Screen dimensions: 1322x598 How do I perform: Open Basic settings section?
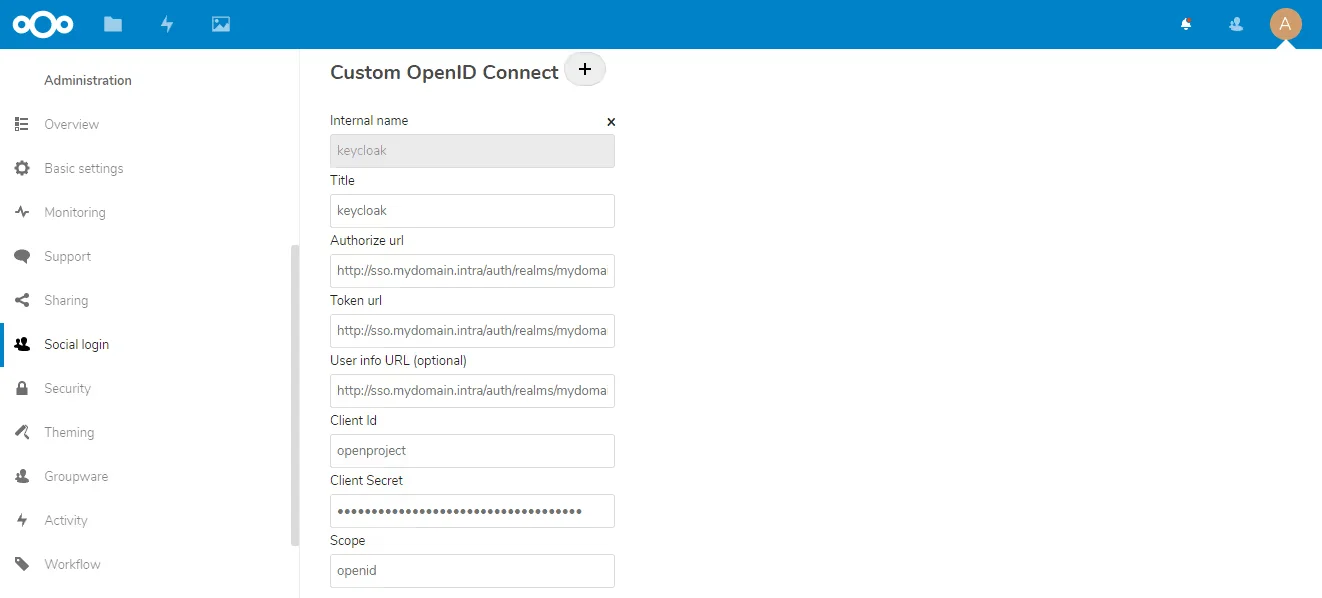83,168
